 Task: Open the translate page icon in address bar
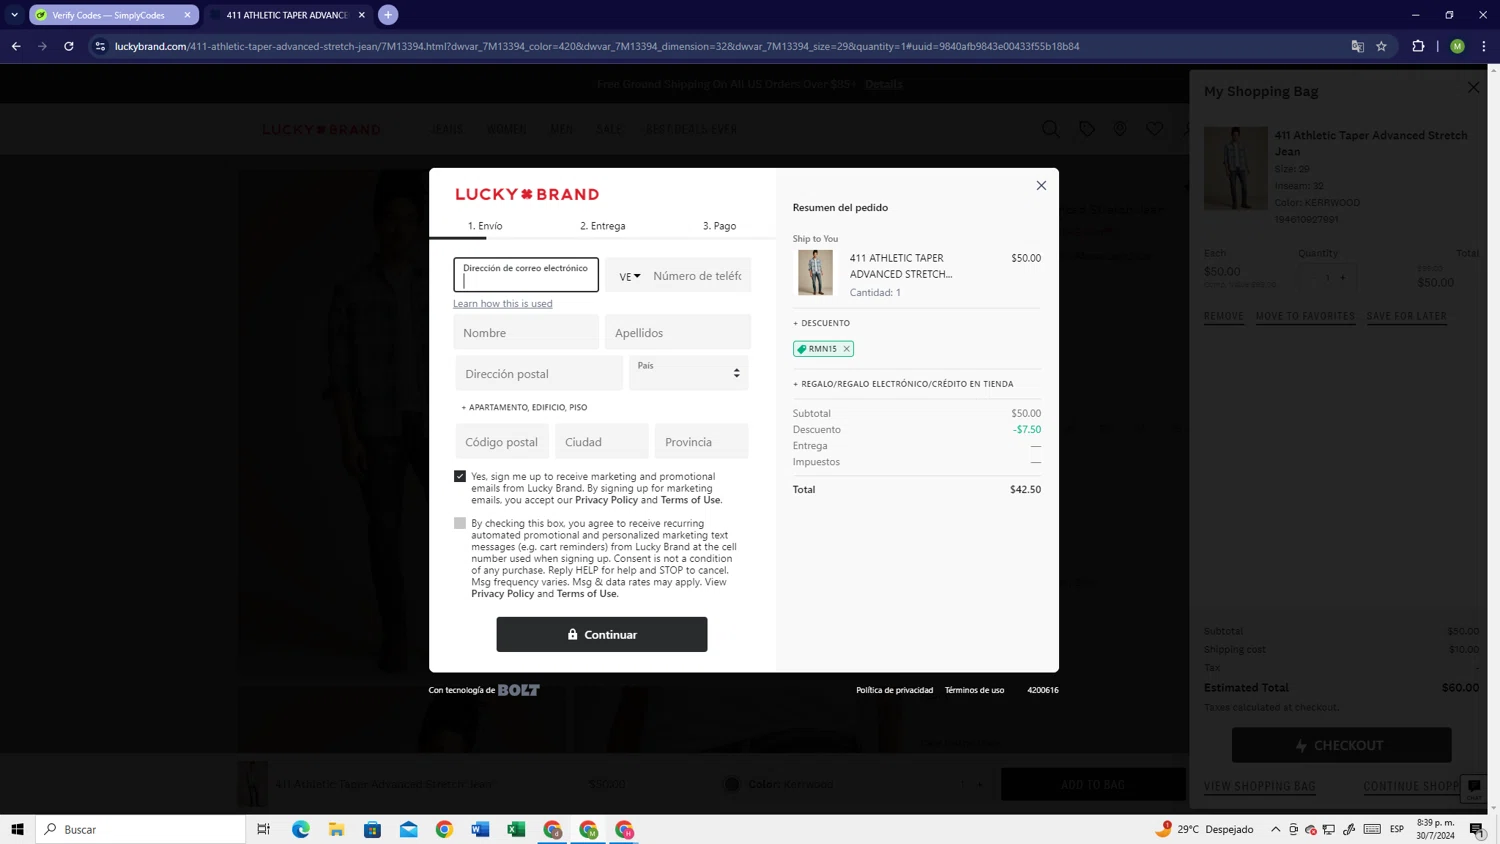tap(1357, 46)
